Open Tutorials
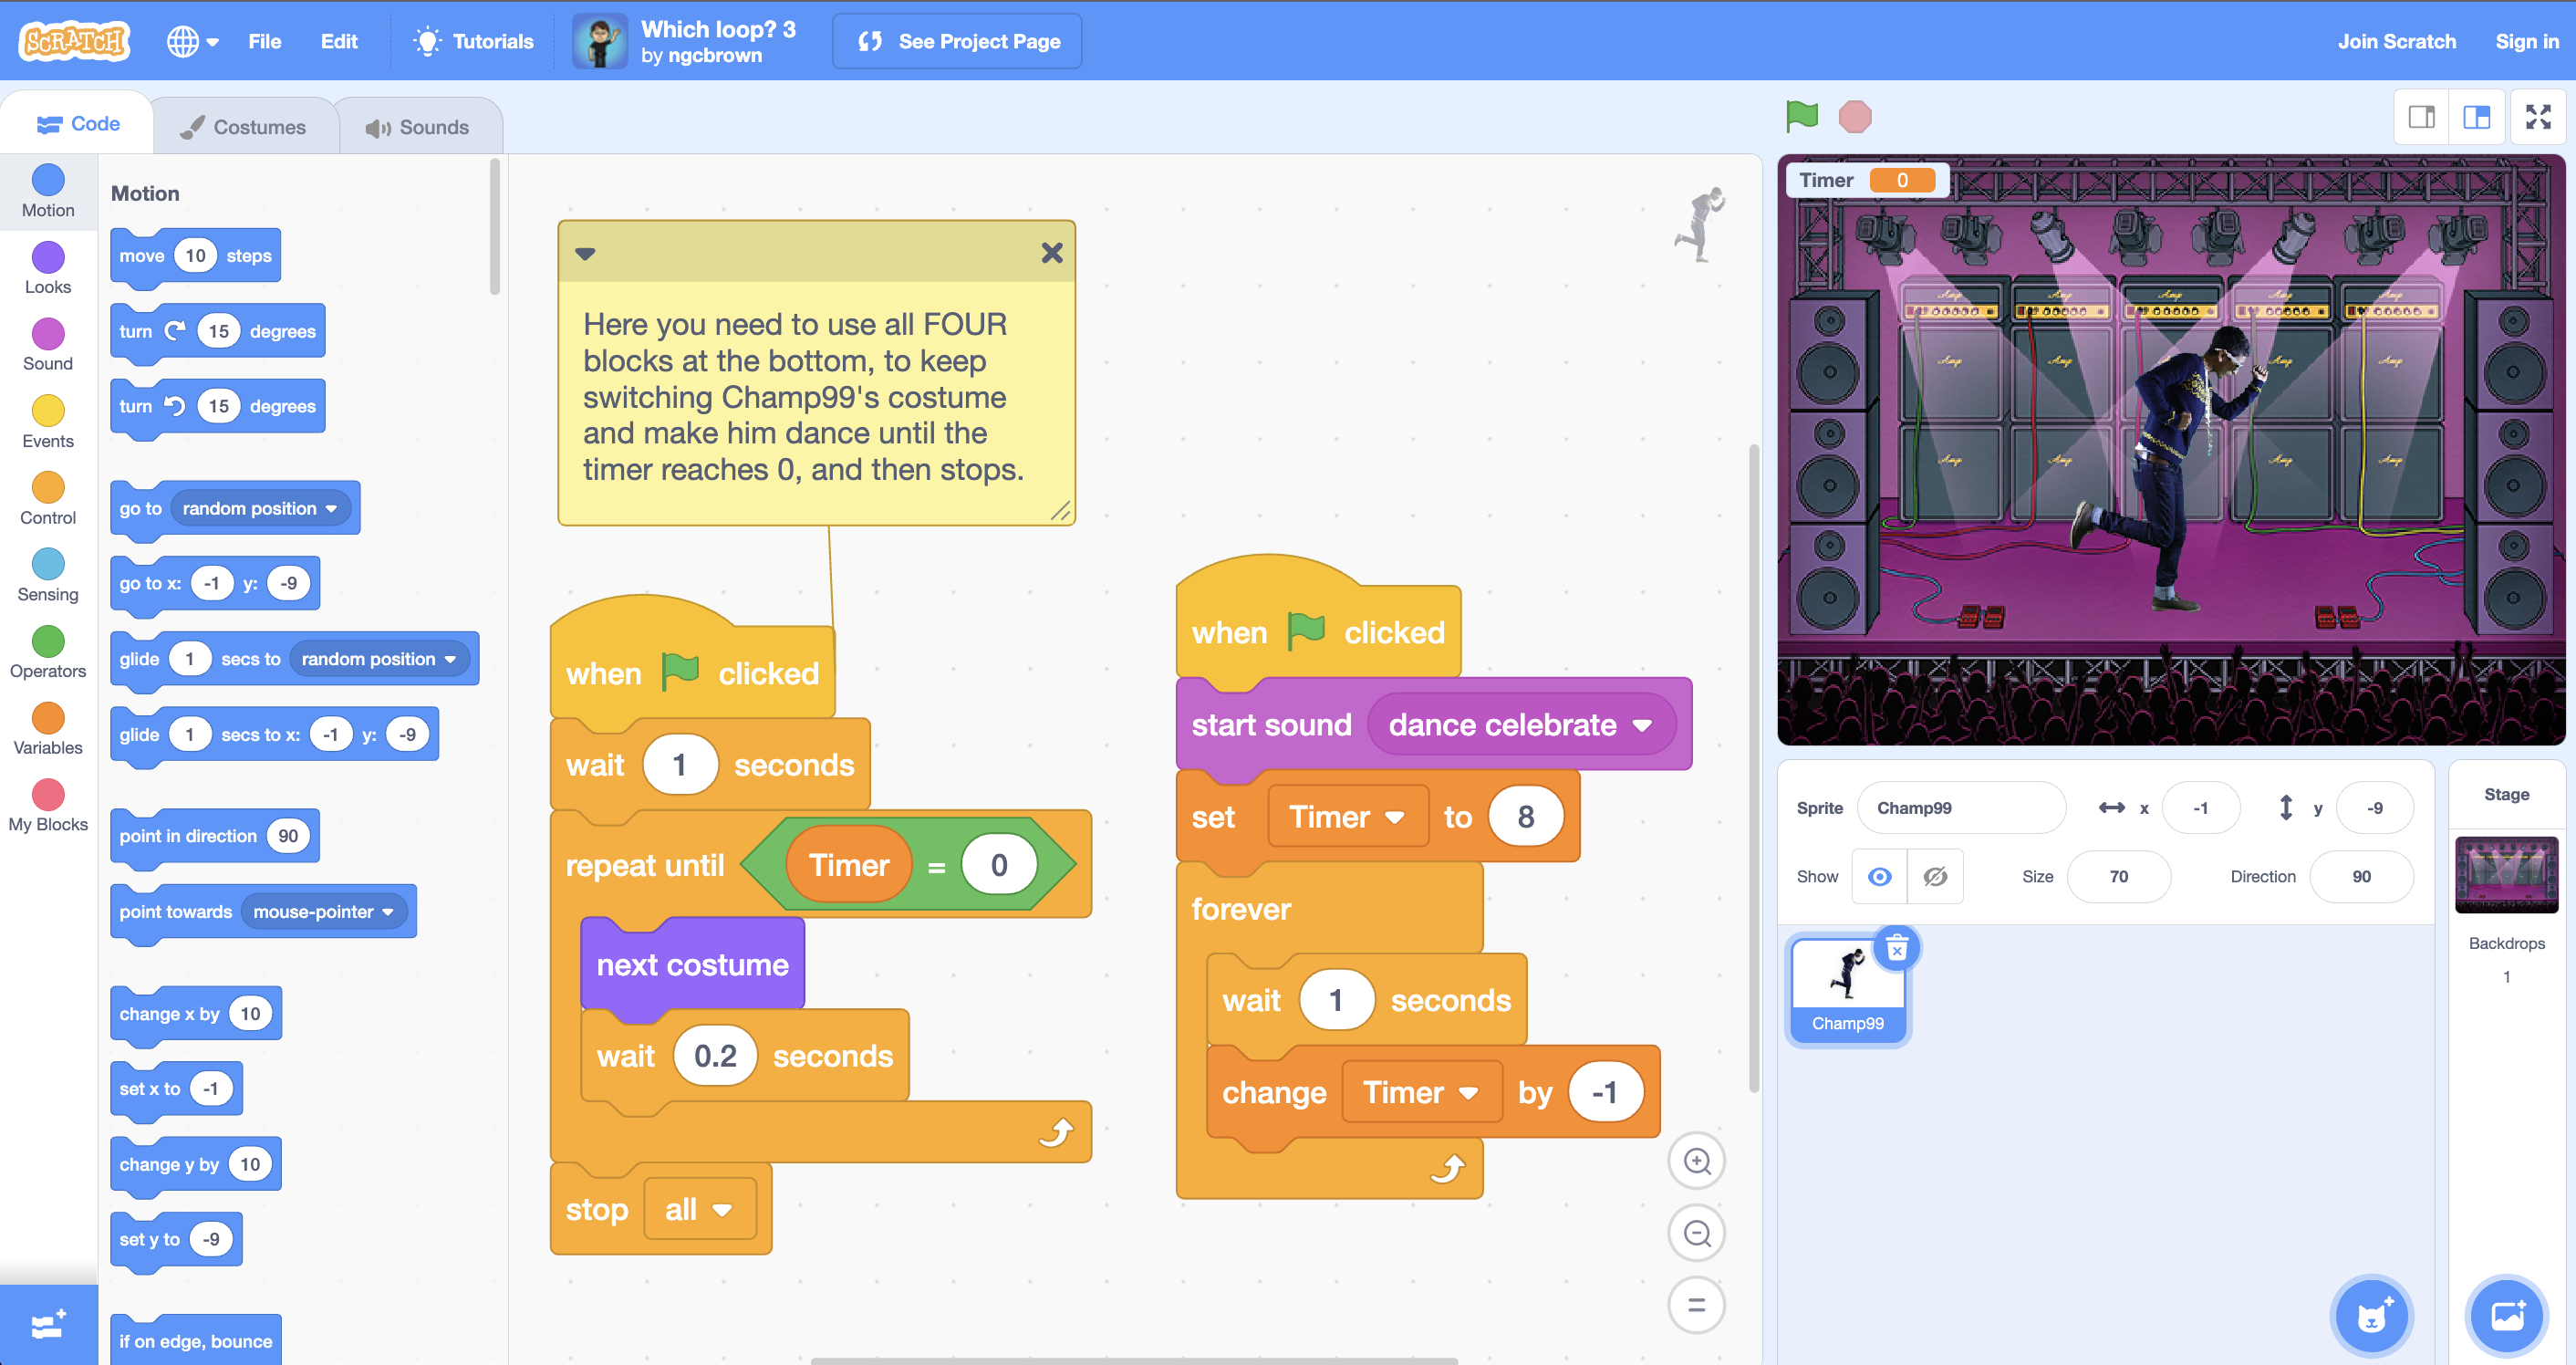Image resolution: width=2576 pixels, height=1365 pixels. click(474, 41)
